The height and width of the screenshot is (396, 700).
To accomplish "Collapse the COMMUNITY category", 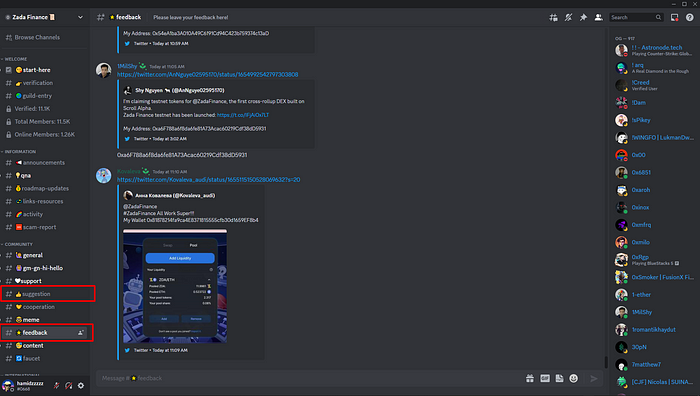I will [x=18, y=244].
